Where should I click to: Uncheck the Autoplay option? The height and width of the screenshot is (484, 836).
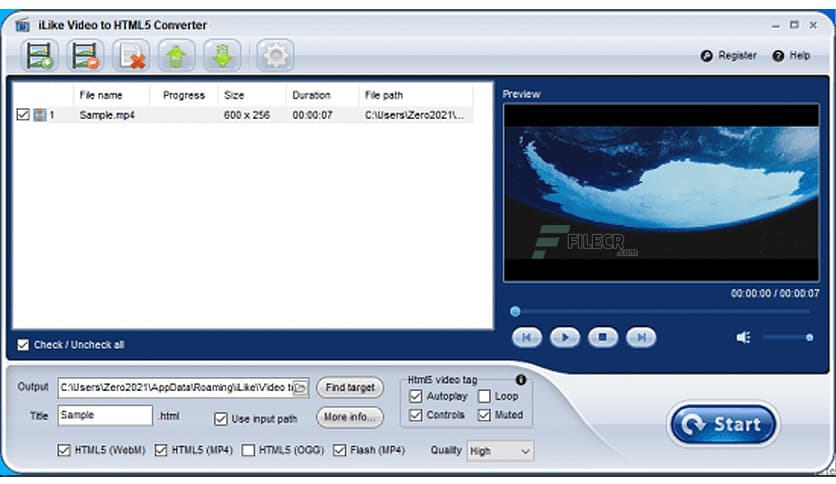click(416, 397)
